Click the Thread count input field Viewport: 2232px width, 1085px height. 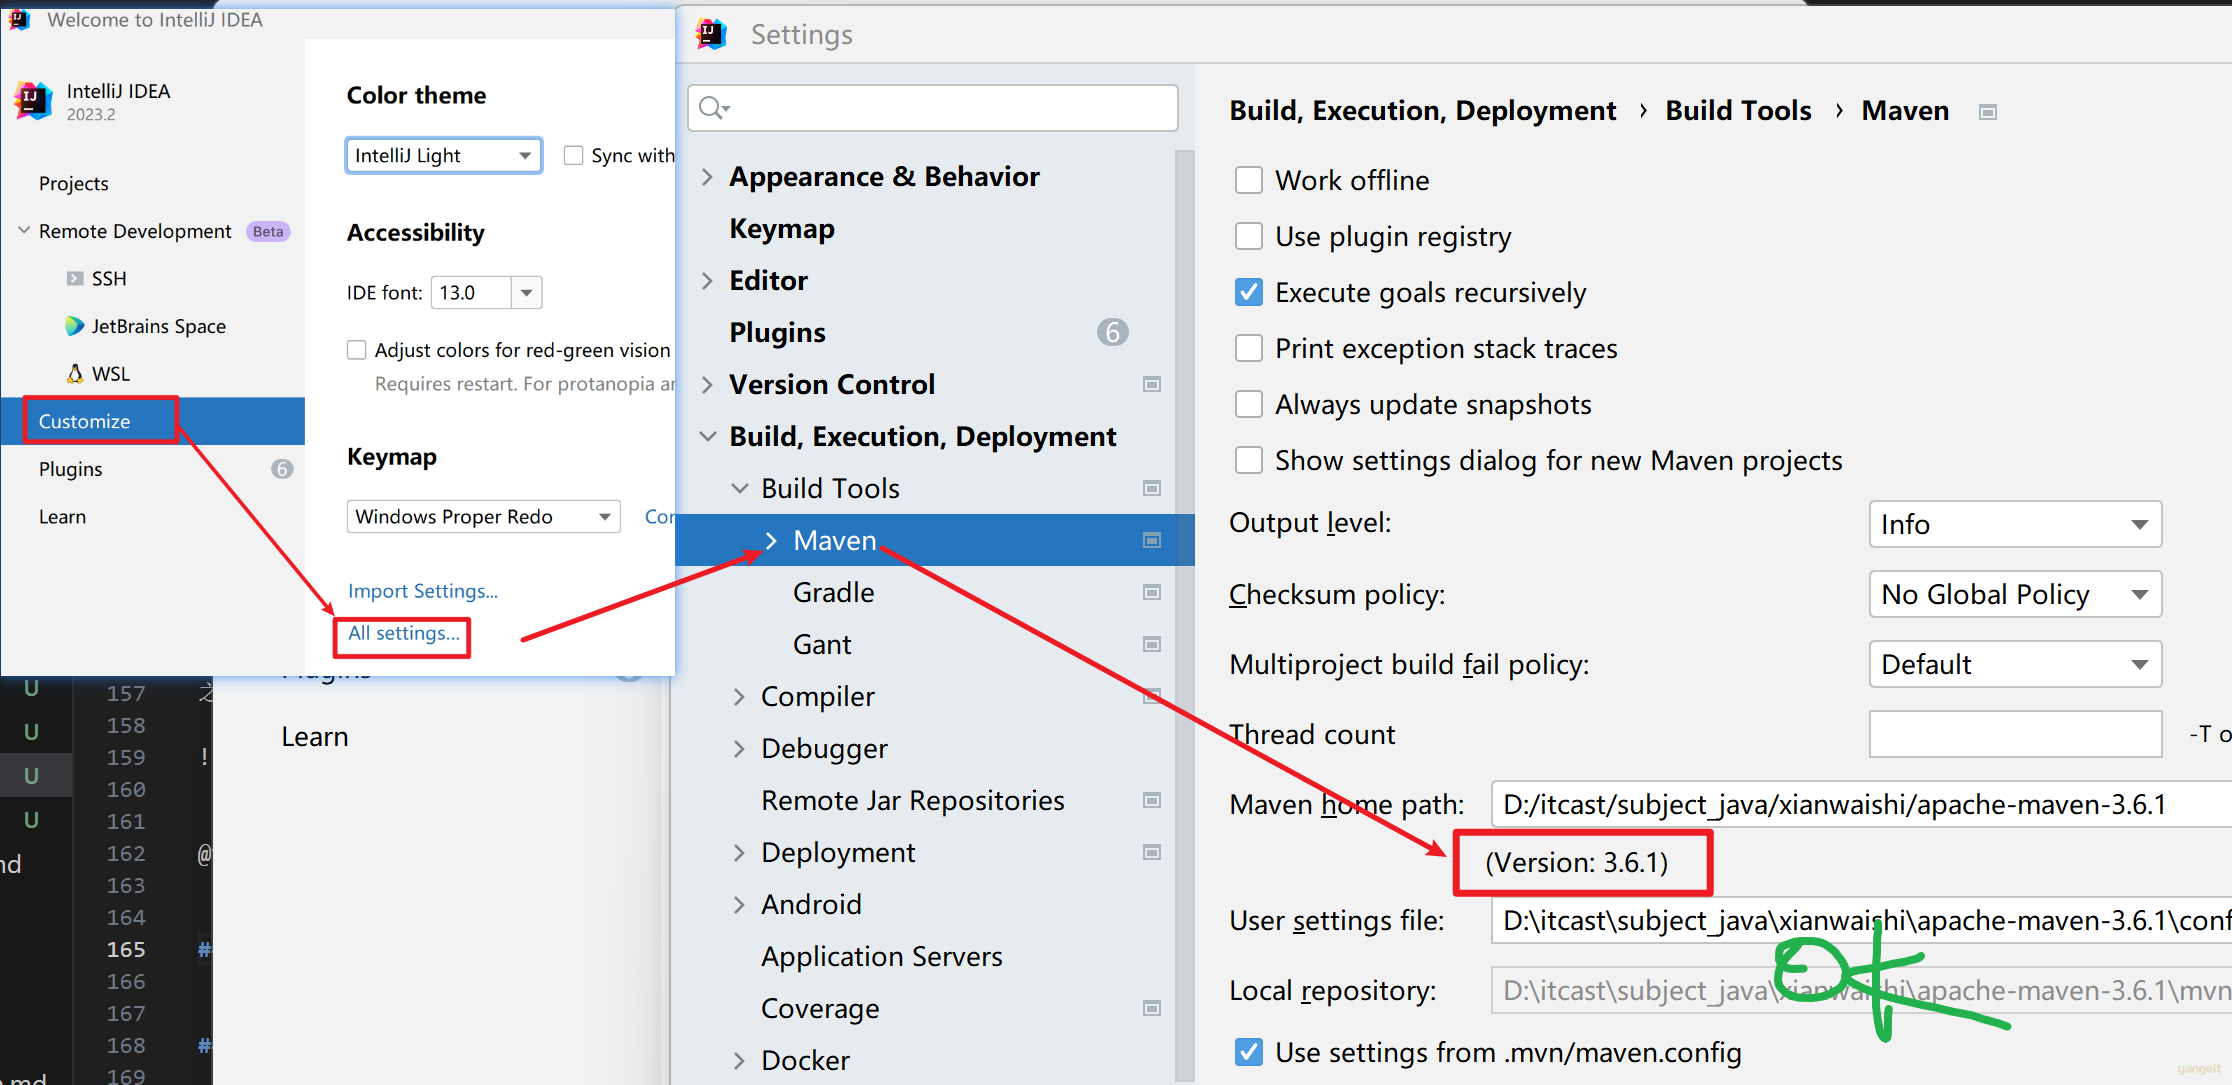2015,734
